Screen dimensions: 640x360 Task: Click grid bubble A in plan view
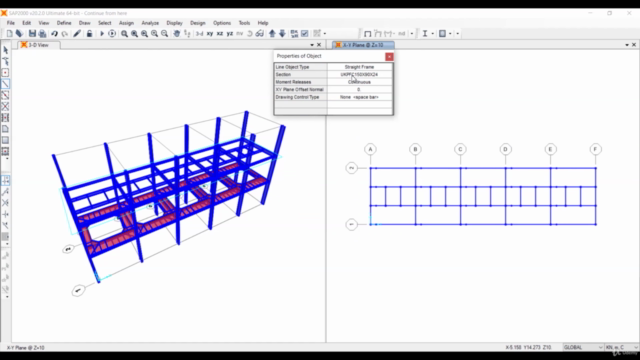370,149
